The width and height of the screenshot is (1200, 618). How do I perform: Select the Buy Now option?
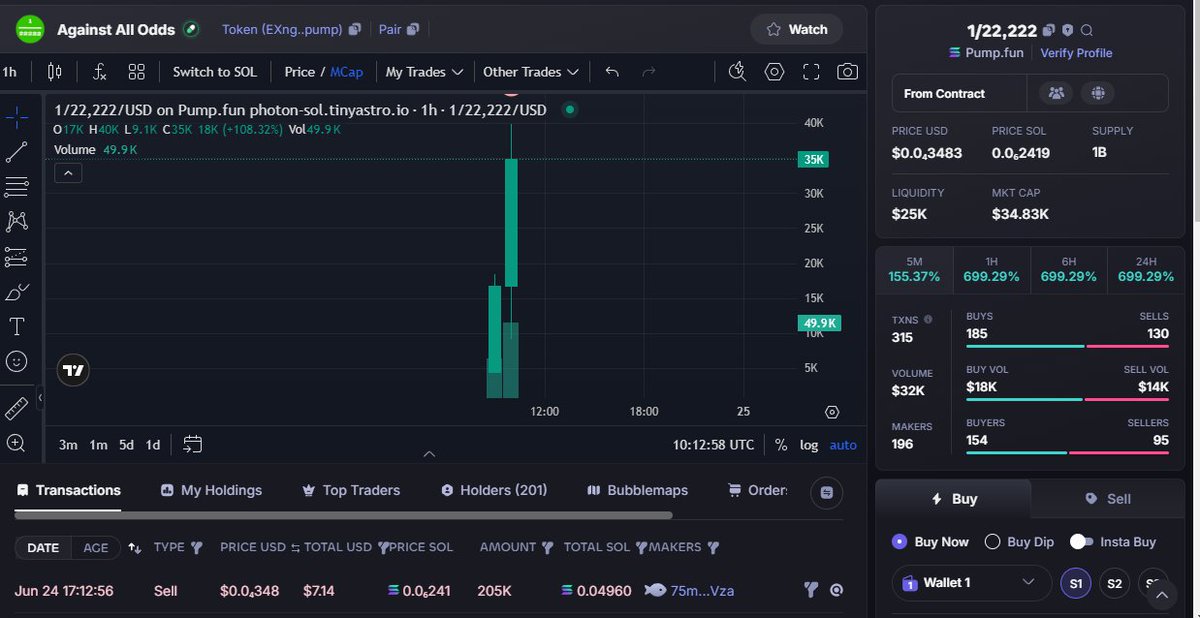click(930, 542)
